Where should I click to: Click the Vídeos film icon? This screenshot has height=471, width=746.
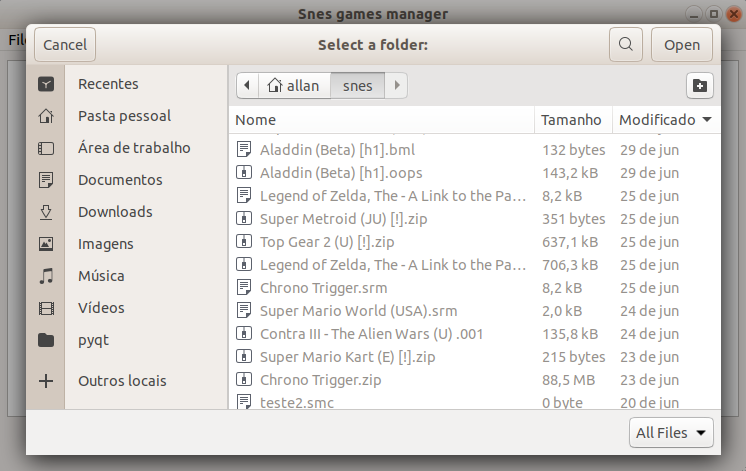46,308
